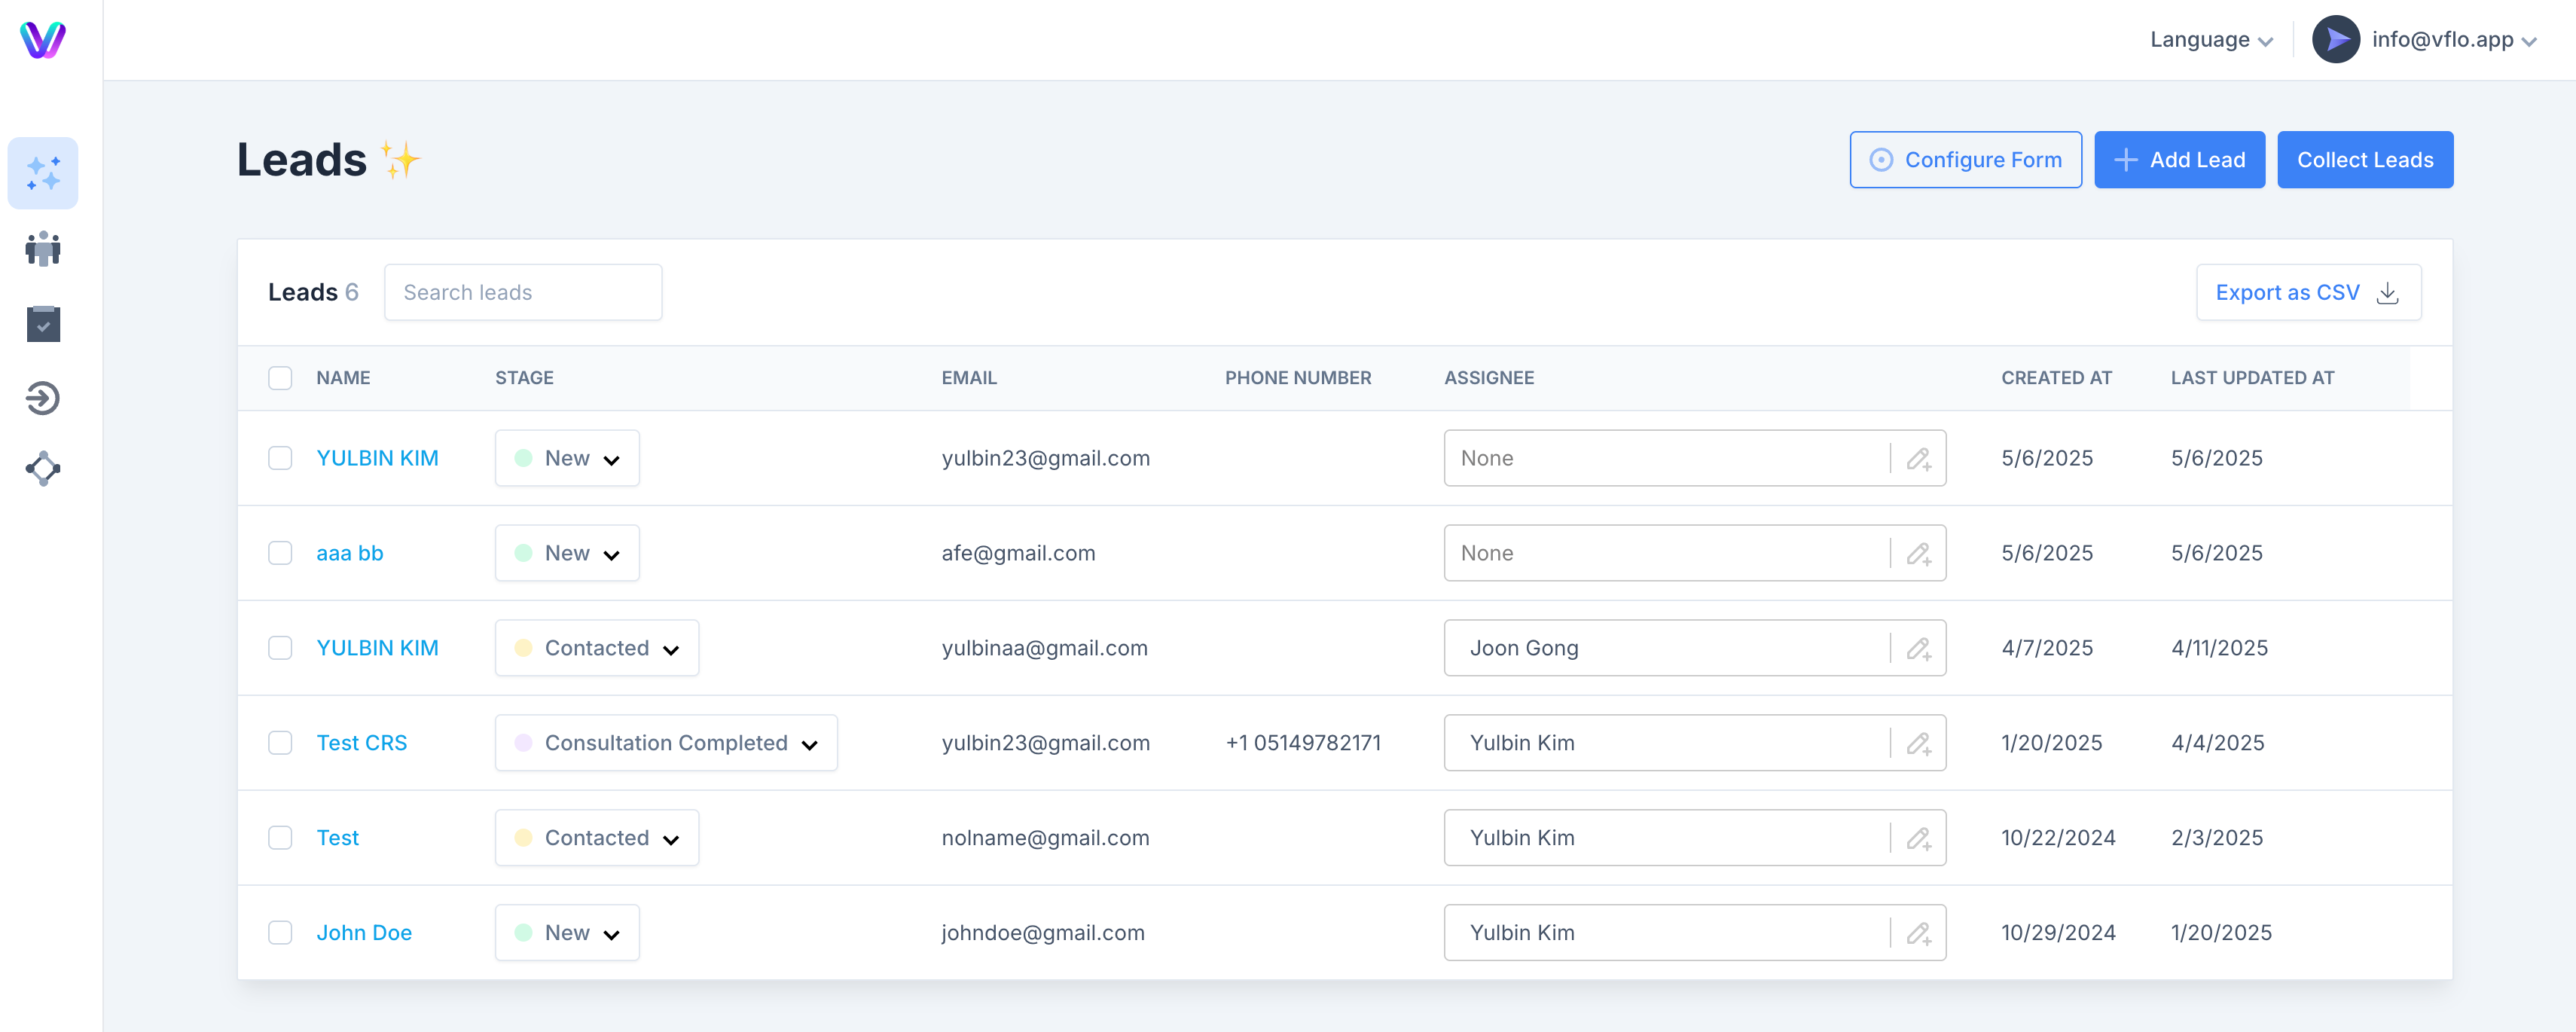Click the PHONE NUMBER column header

1298,378
